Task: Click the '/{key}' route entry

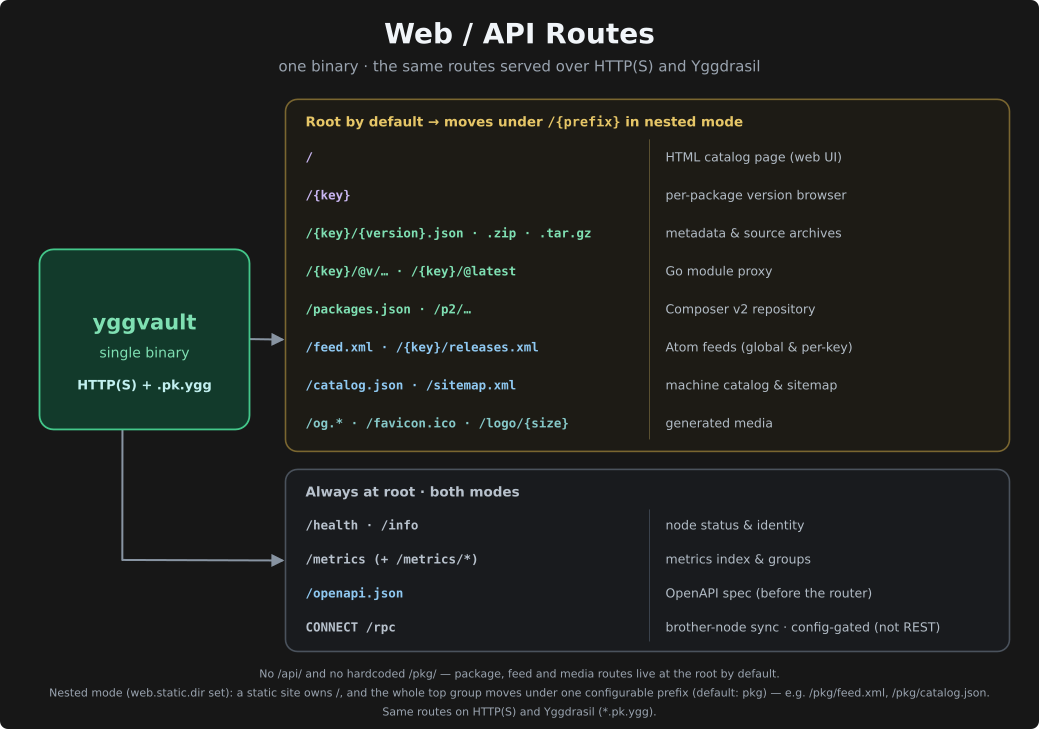Action: click(328, 195)
